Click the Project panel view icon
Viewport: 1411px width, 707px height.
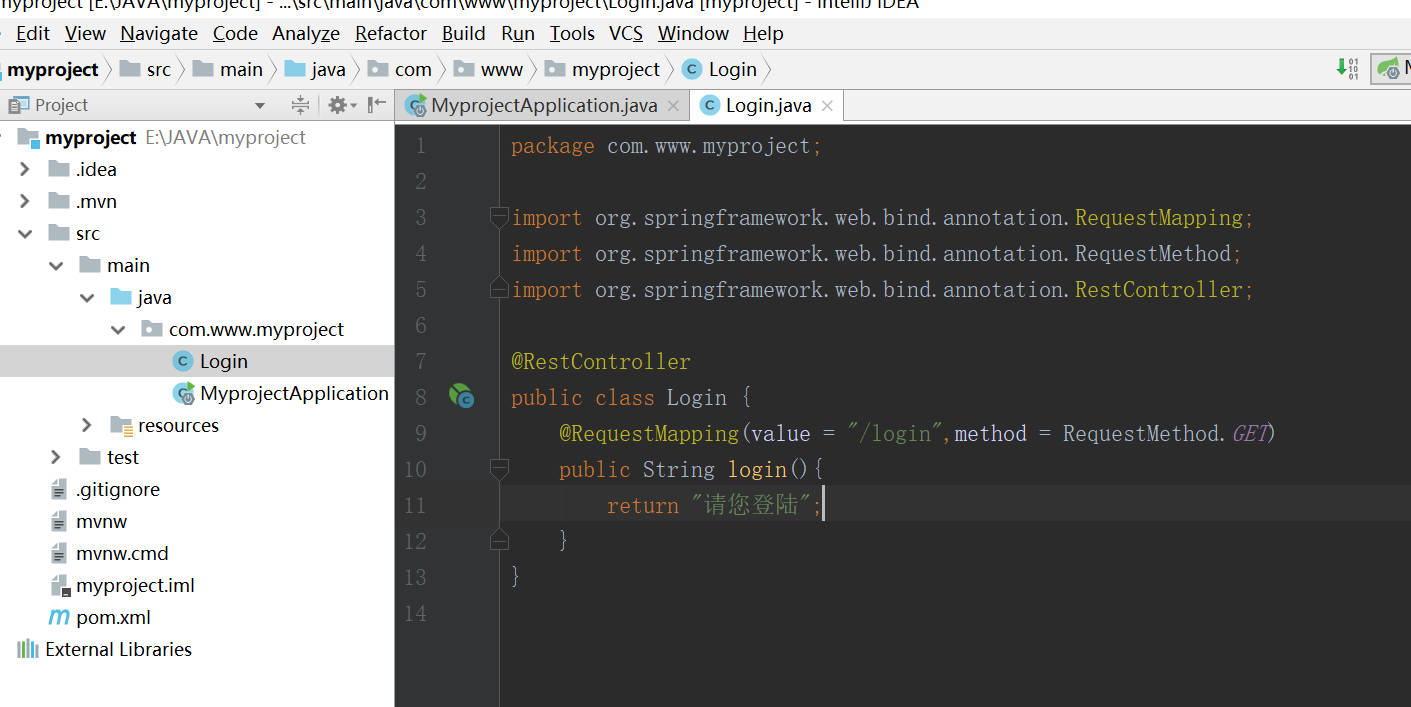(x=18, y=105)
